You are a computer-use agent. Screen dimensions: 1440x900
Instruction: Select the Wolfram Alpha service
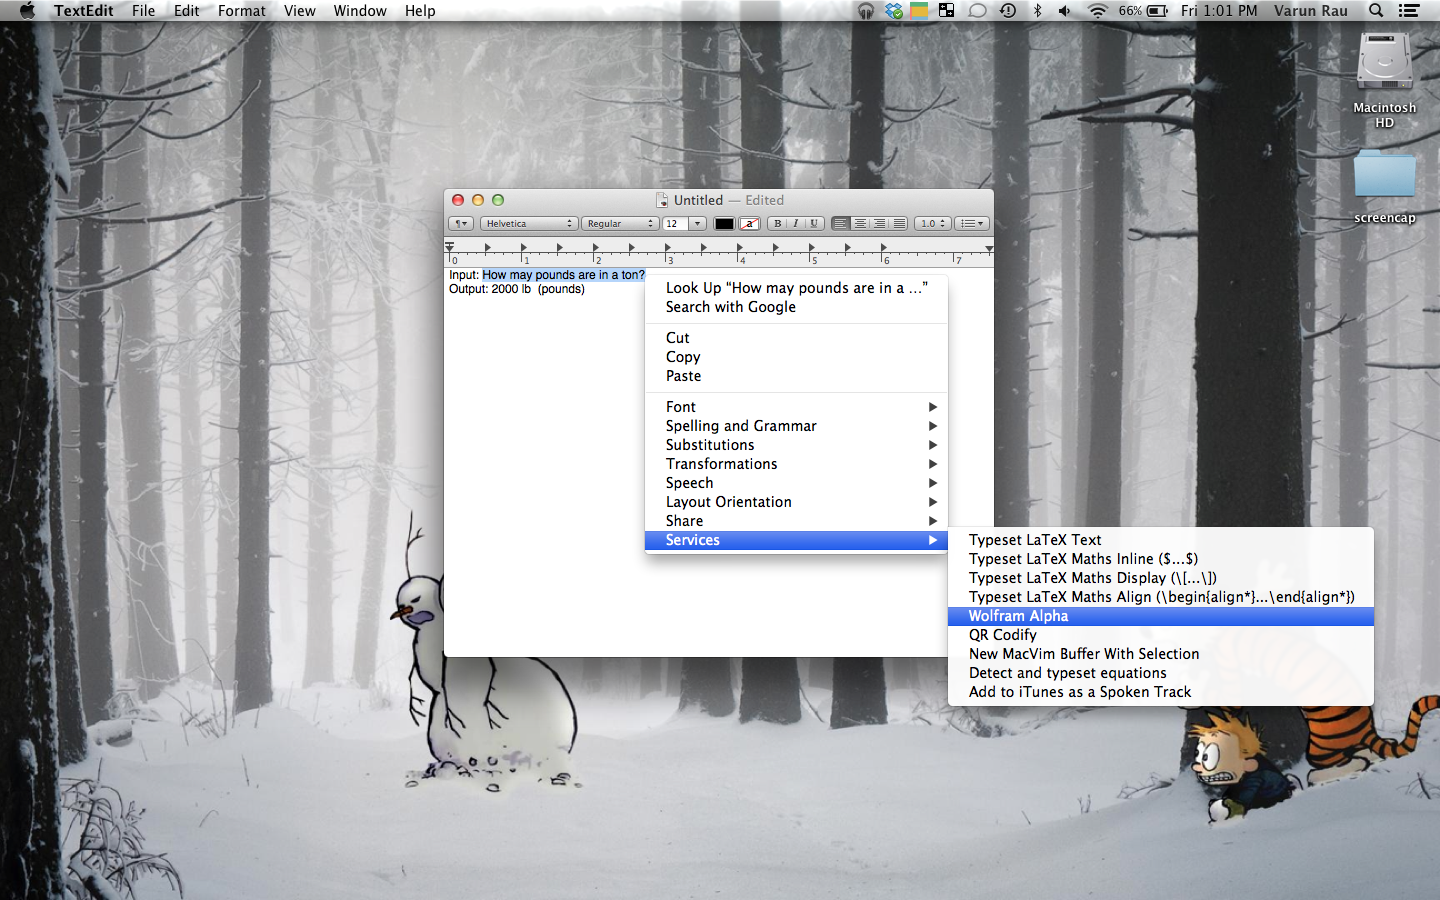click(x=1160, y=616)
